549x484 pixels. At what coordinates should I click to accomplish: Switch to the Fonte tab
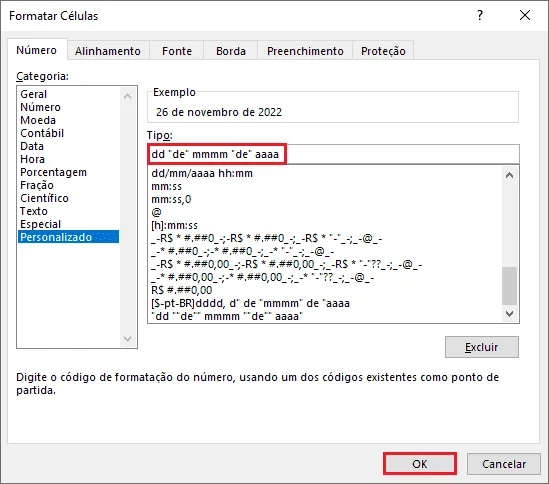click(x=177, y=51)
